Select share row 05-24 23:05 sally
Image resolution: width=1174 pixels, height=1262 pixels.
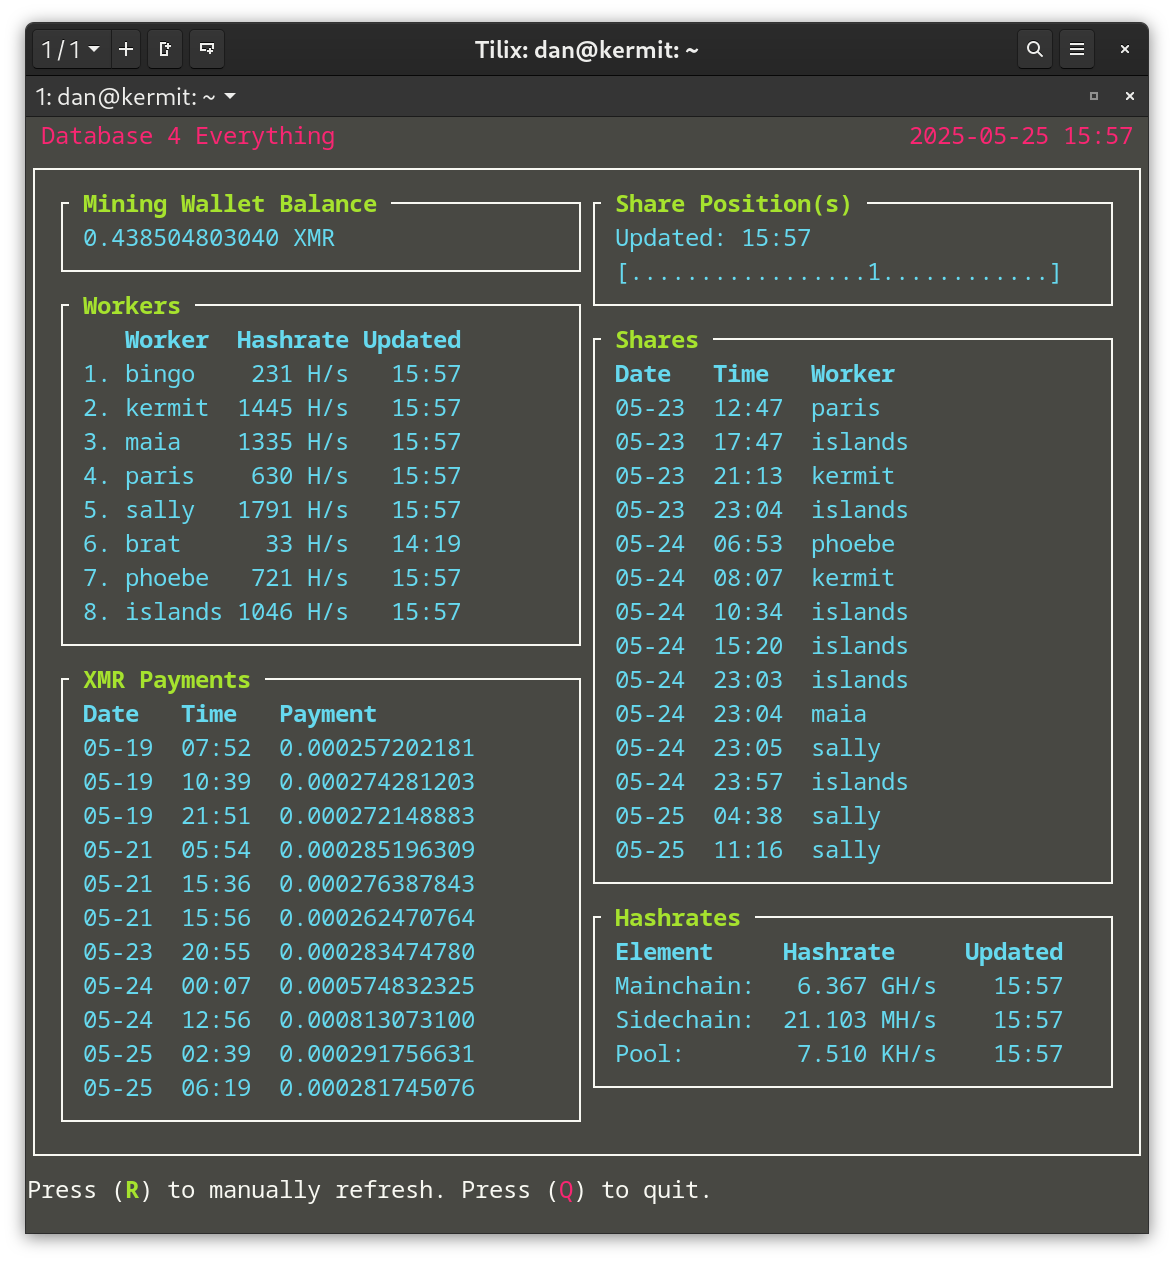[x=748, y=748]
